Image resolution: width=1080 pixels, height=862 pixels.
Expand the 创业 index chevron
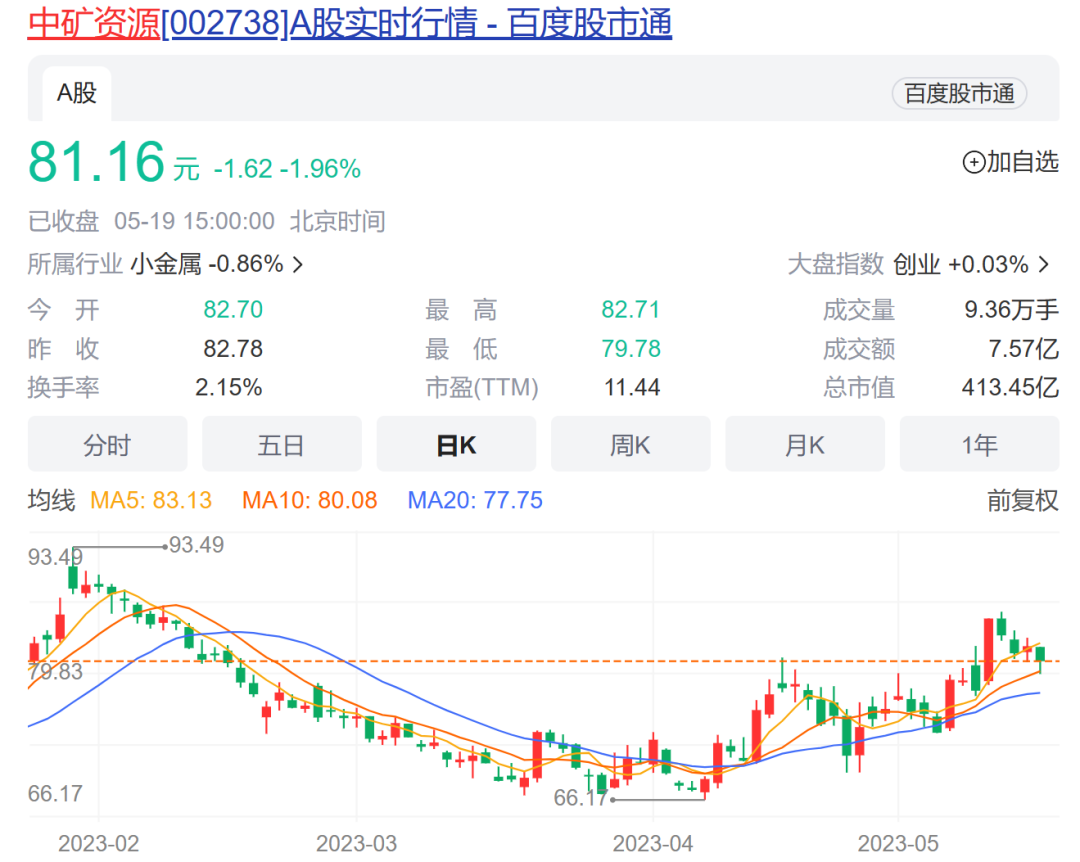point(1044,265)
